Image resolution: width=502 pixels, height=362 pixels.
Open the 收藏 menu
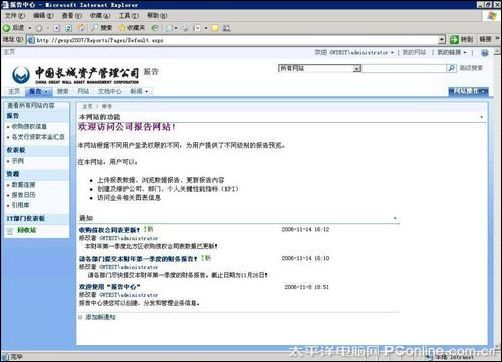[100, 16]
